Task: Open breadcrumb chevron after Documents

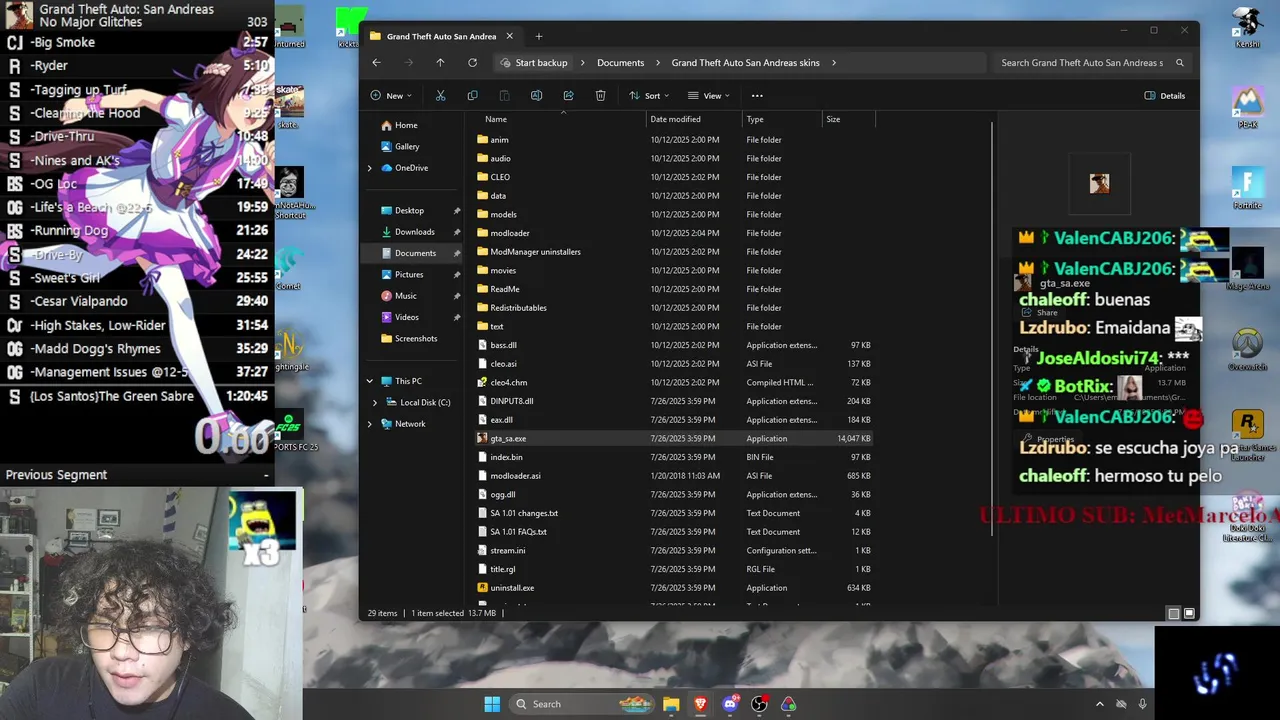Action: tap(658, 63)
